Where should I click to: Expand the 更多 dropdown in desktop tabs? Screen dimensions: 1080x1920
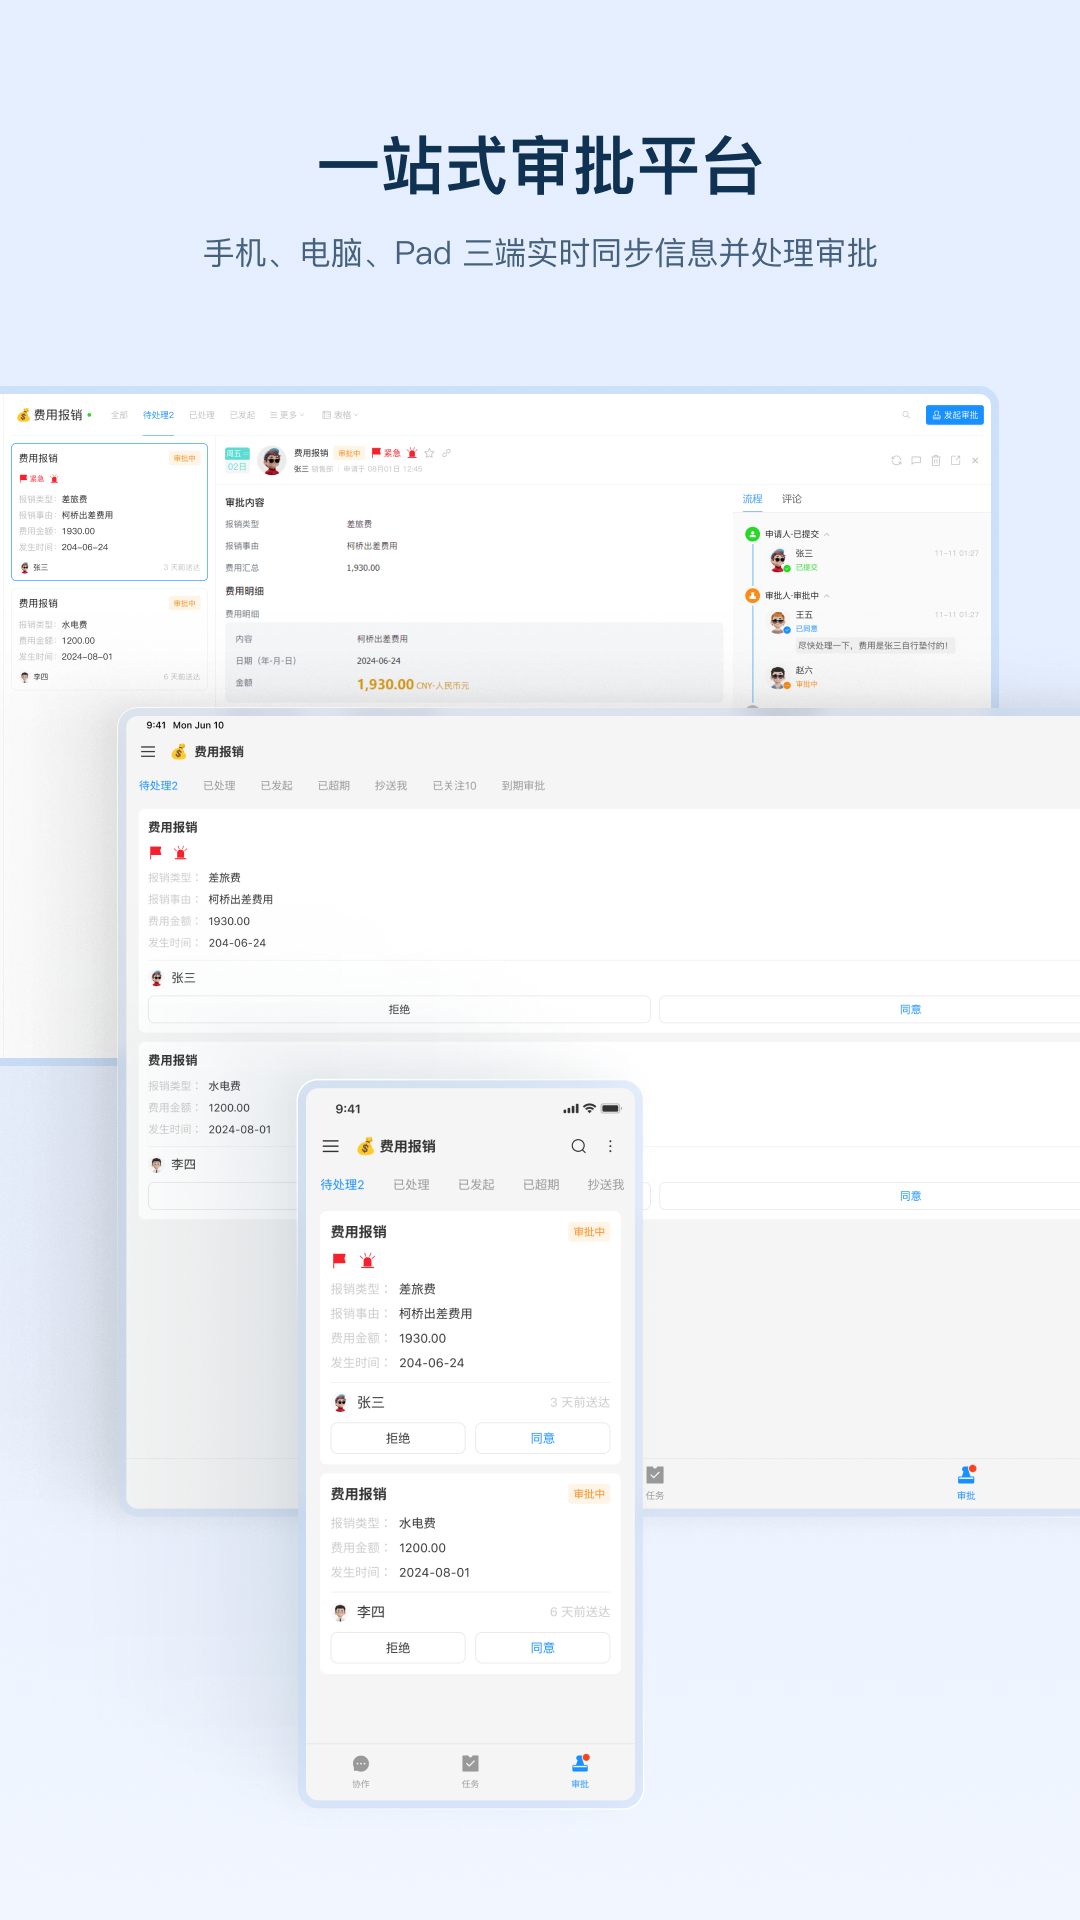(288, 415)
